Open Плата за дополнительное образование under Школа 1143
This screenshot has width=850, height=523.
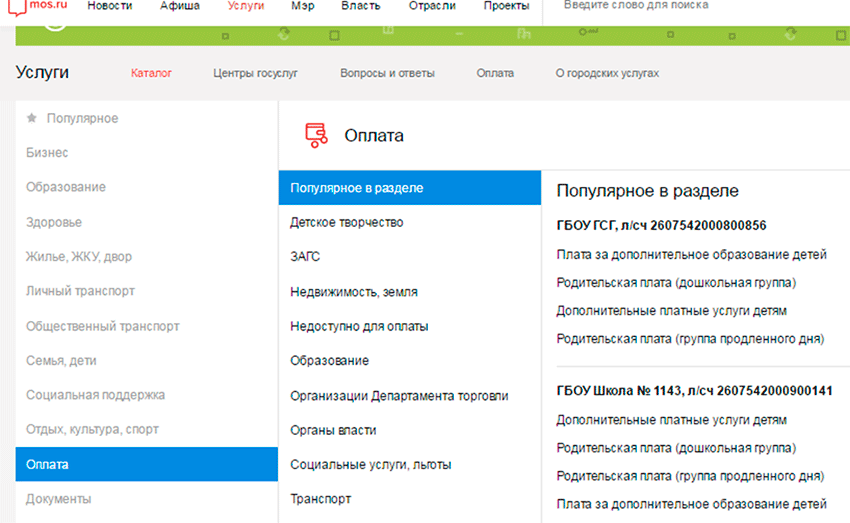[x=691, y=504]
